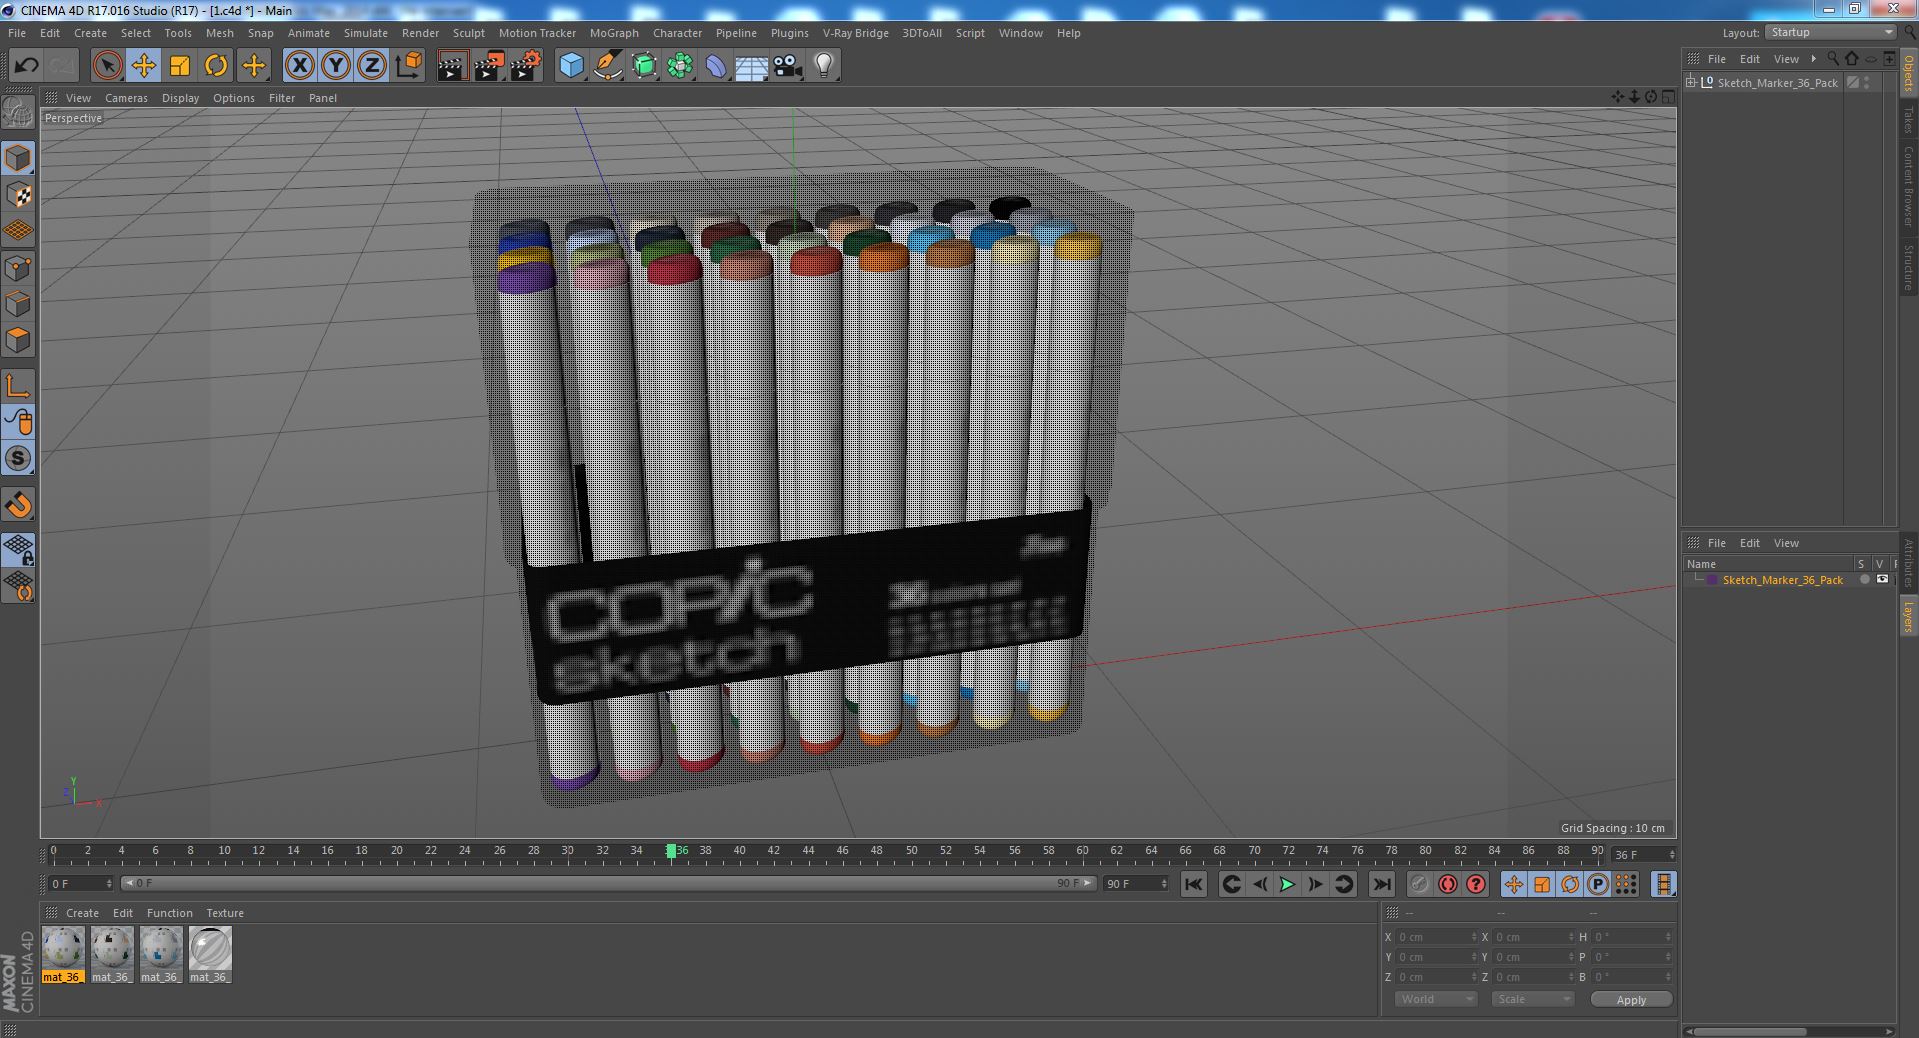1919x1038 pixels.
Task: Go to end of animation
Action: click(1381, 884)
